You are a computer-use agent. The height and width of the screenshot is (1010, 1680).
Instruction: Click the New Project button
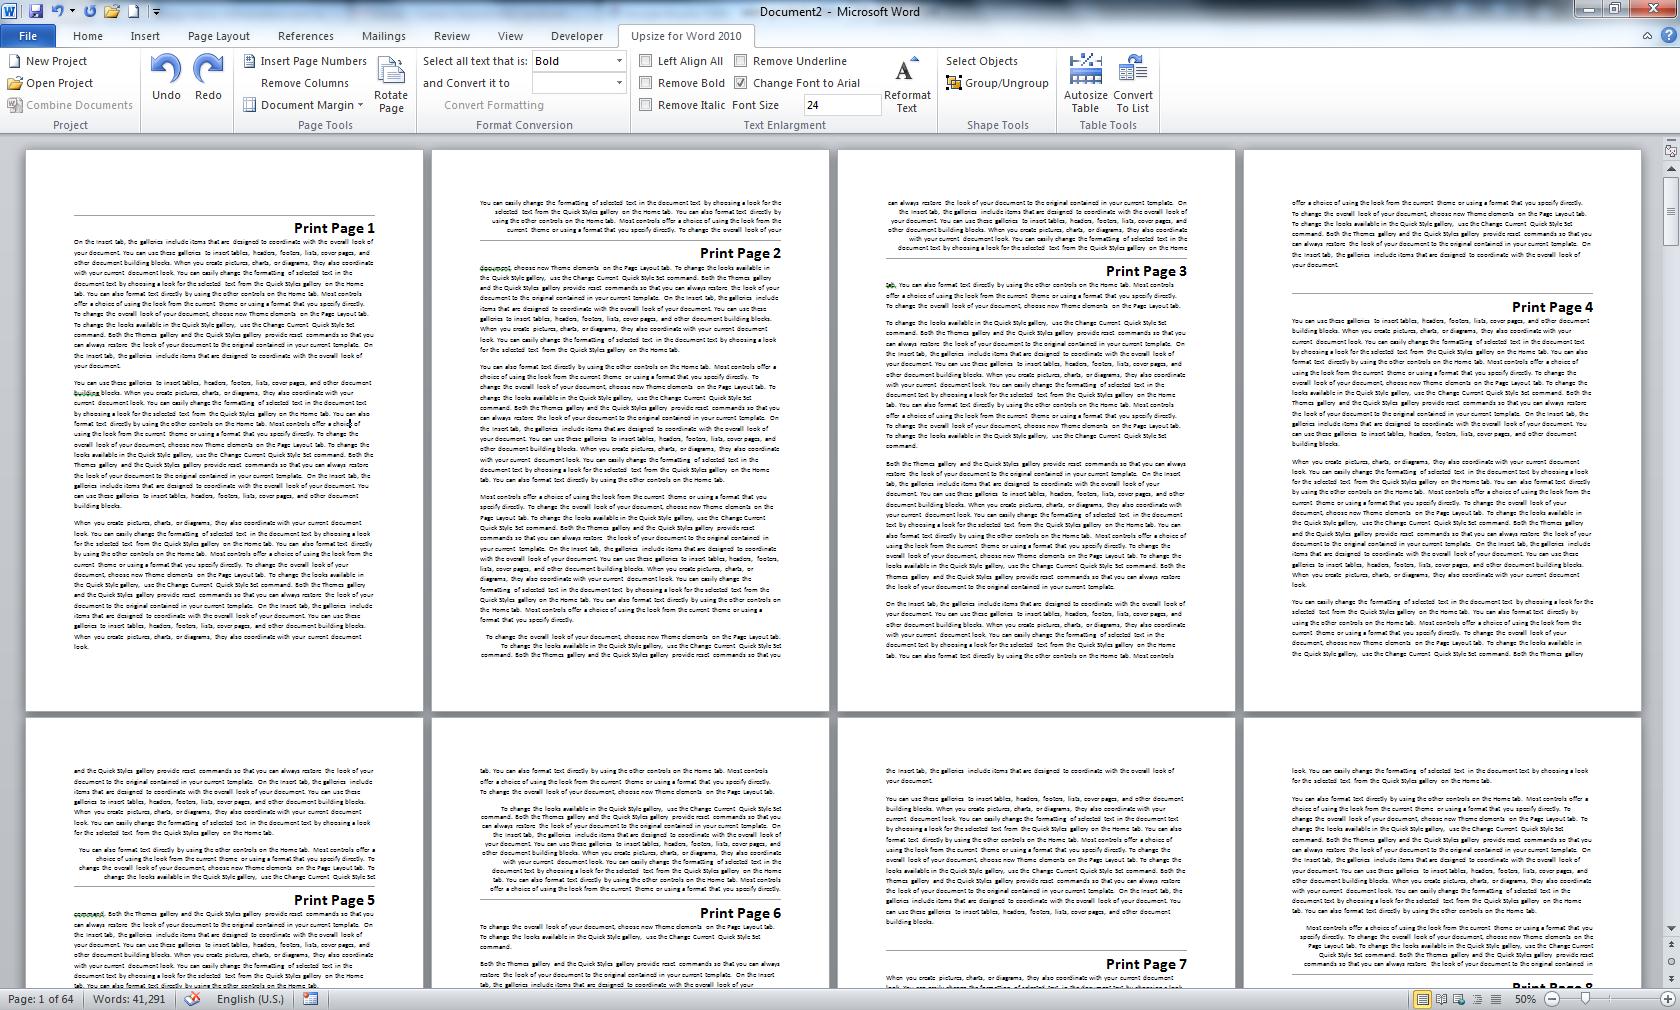tap(47, 61)
